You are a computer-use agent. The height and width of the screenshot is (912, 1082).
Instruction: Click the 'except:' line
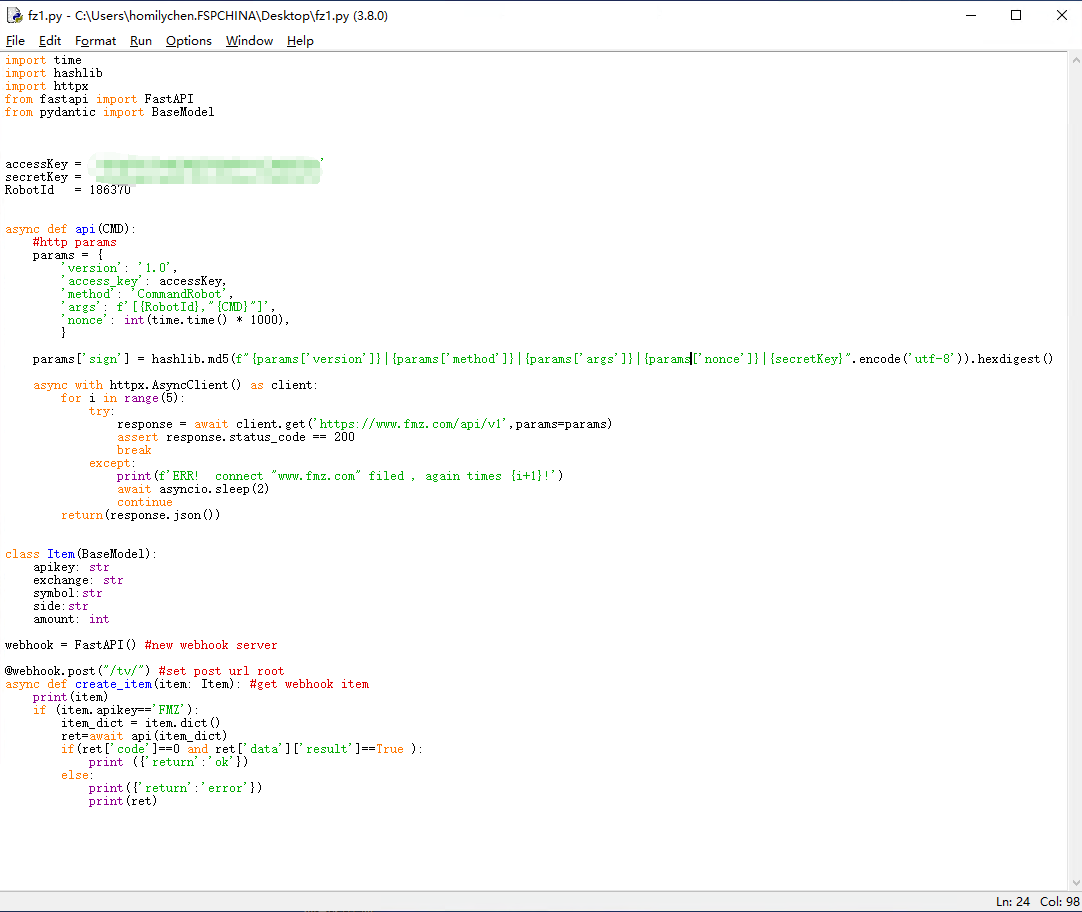[x=112, y=464]
